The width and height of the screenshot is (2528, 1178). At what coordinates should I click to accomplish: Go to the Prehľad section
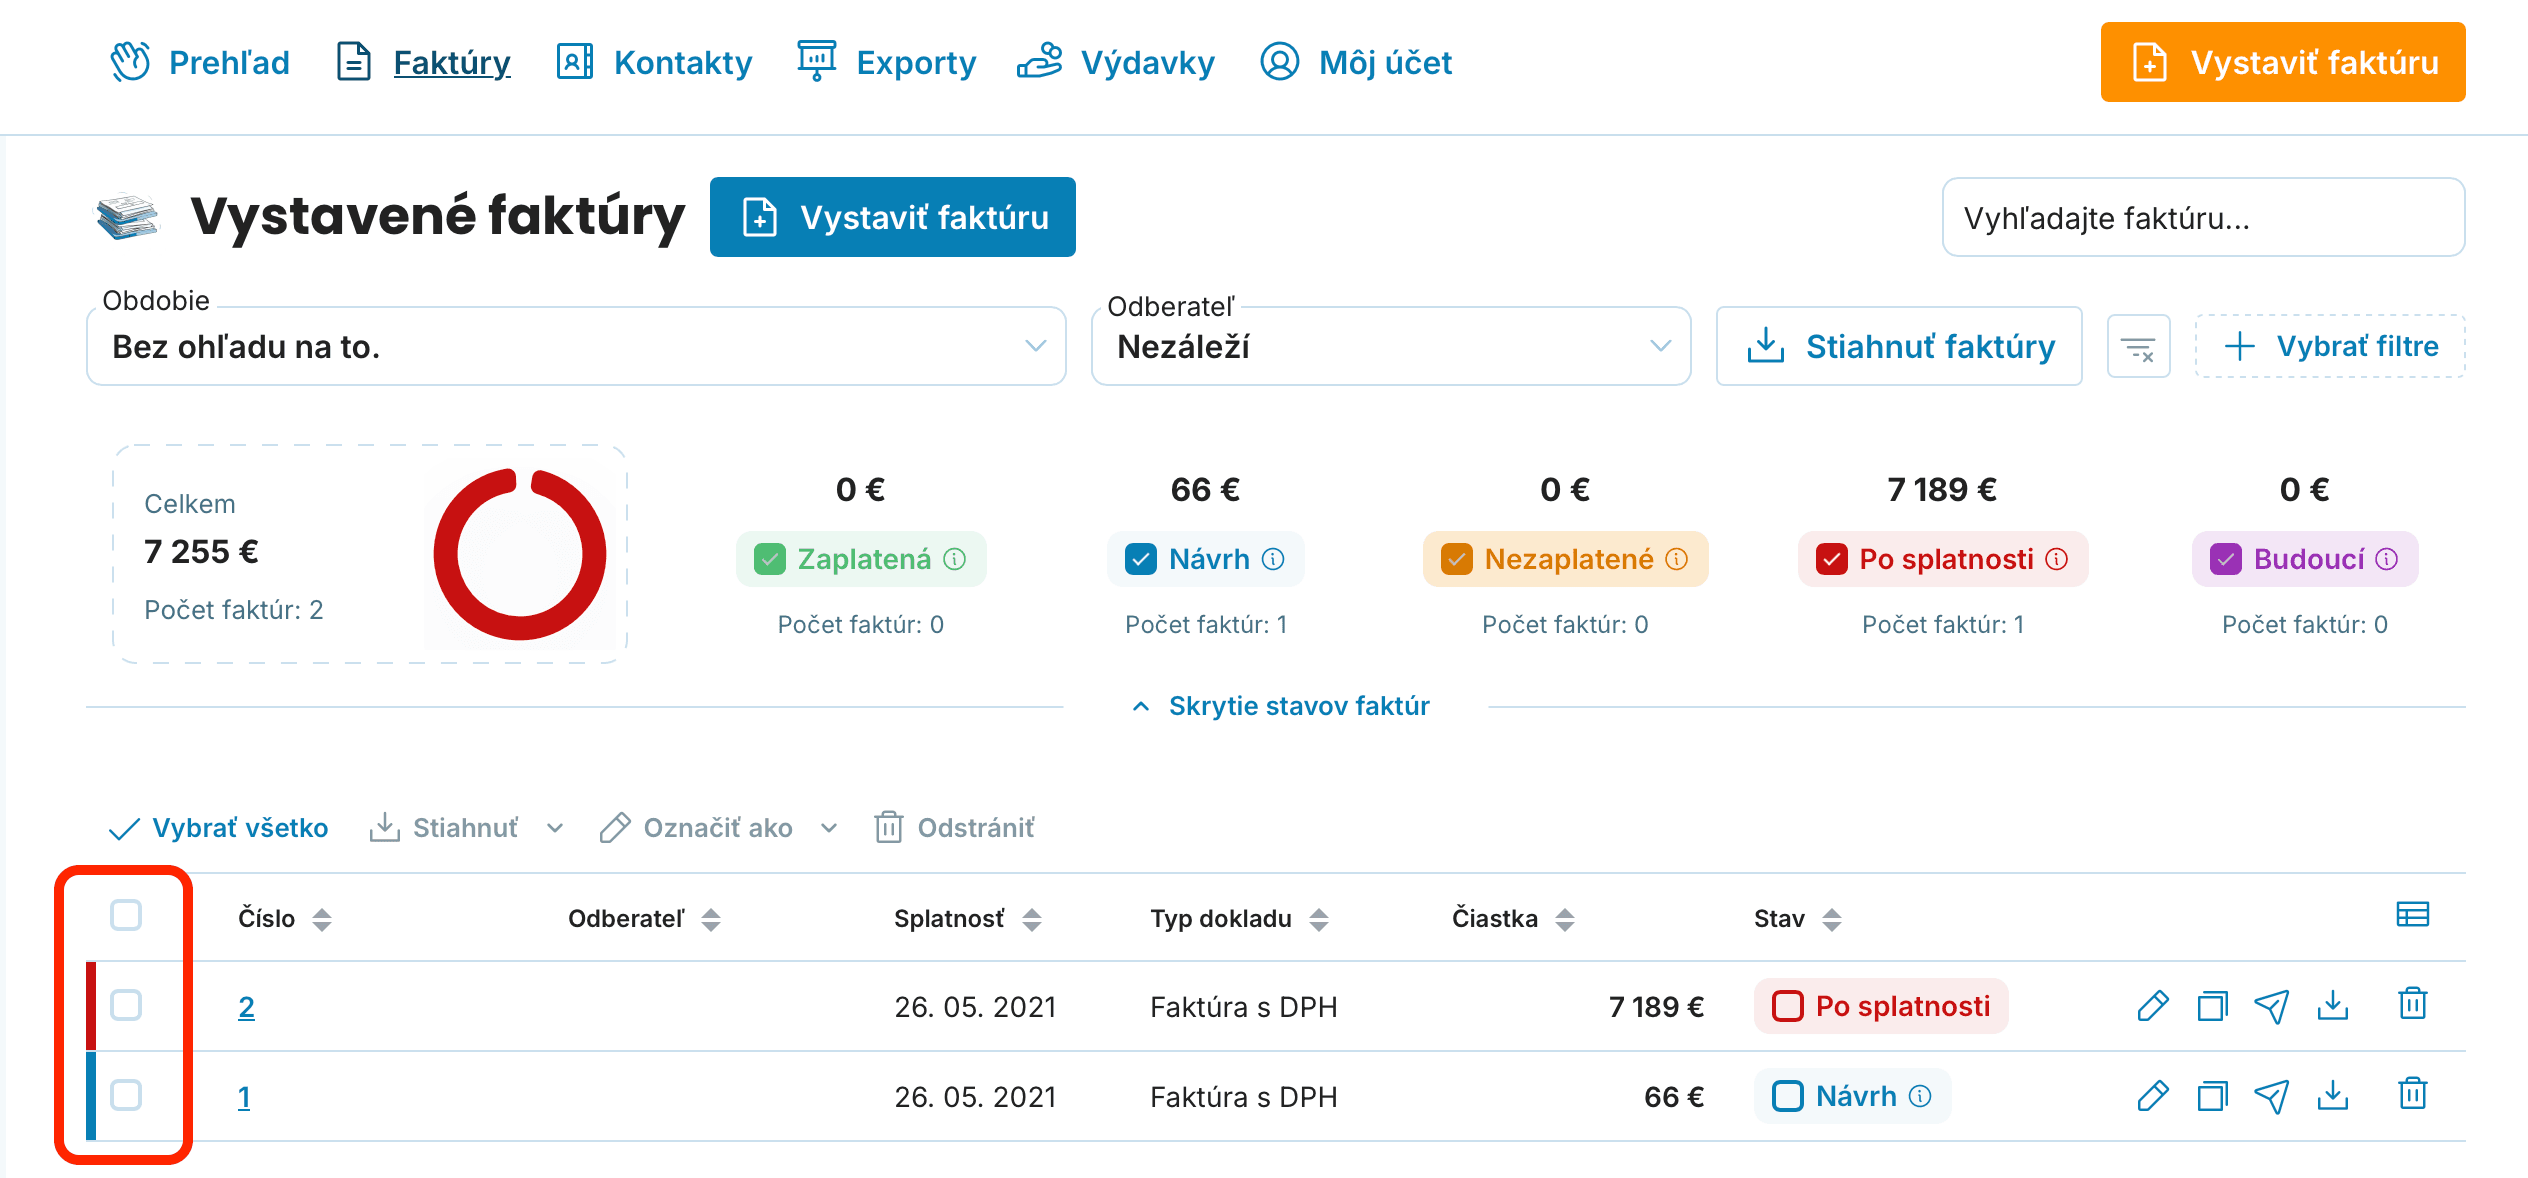[200, 62]
